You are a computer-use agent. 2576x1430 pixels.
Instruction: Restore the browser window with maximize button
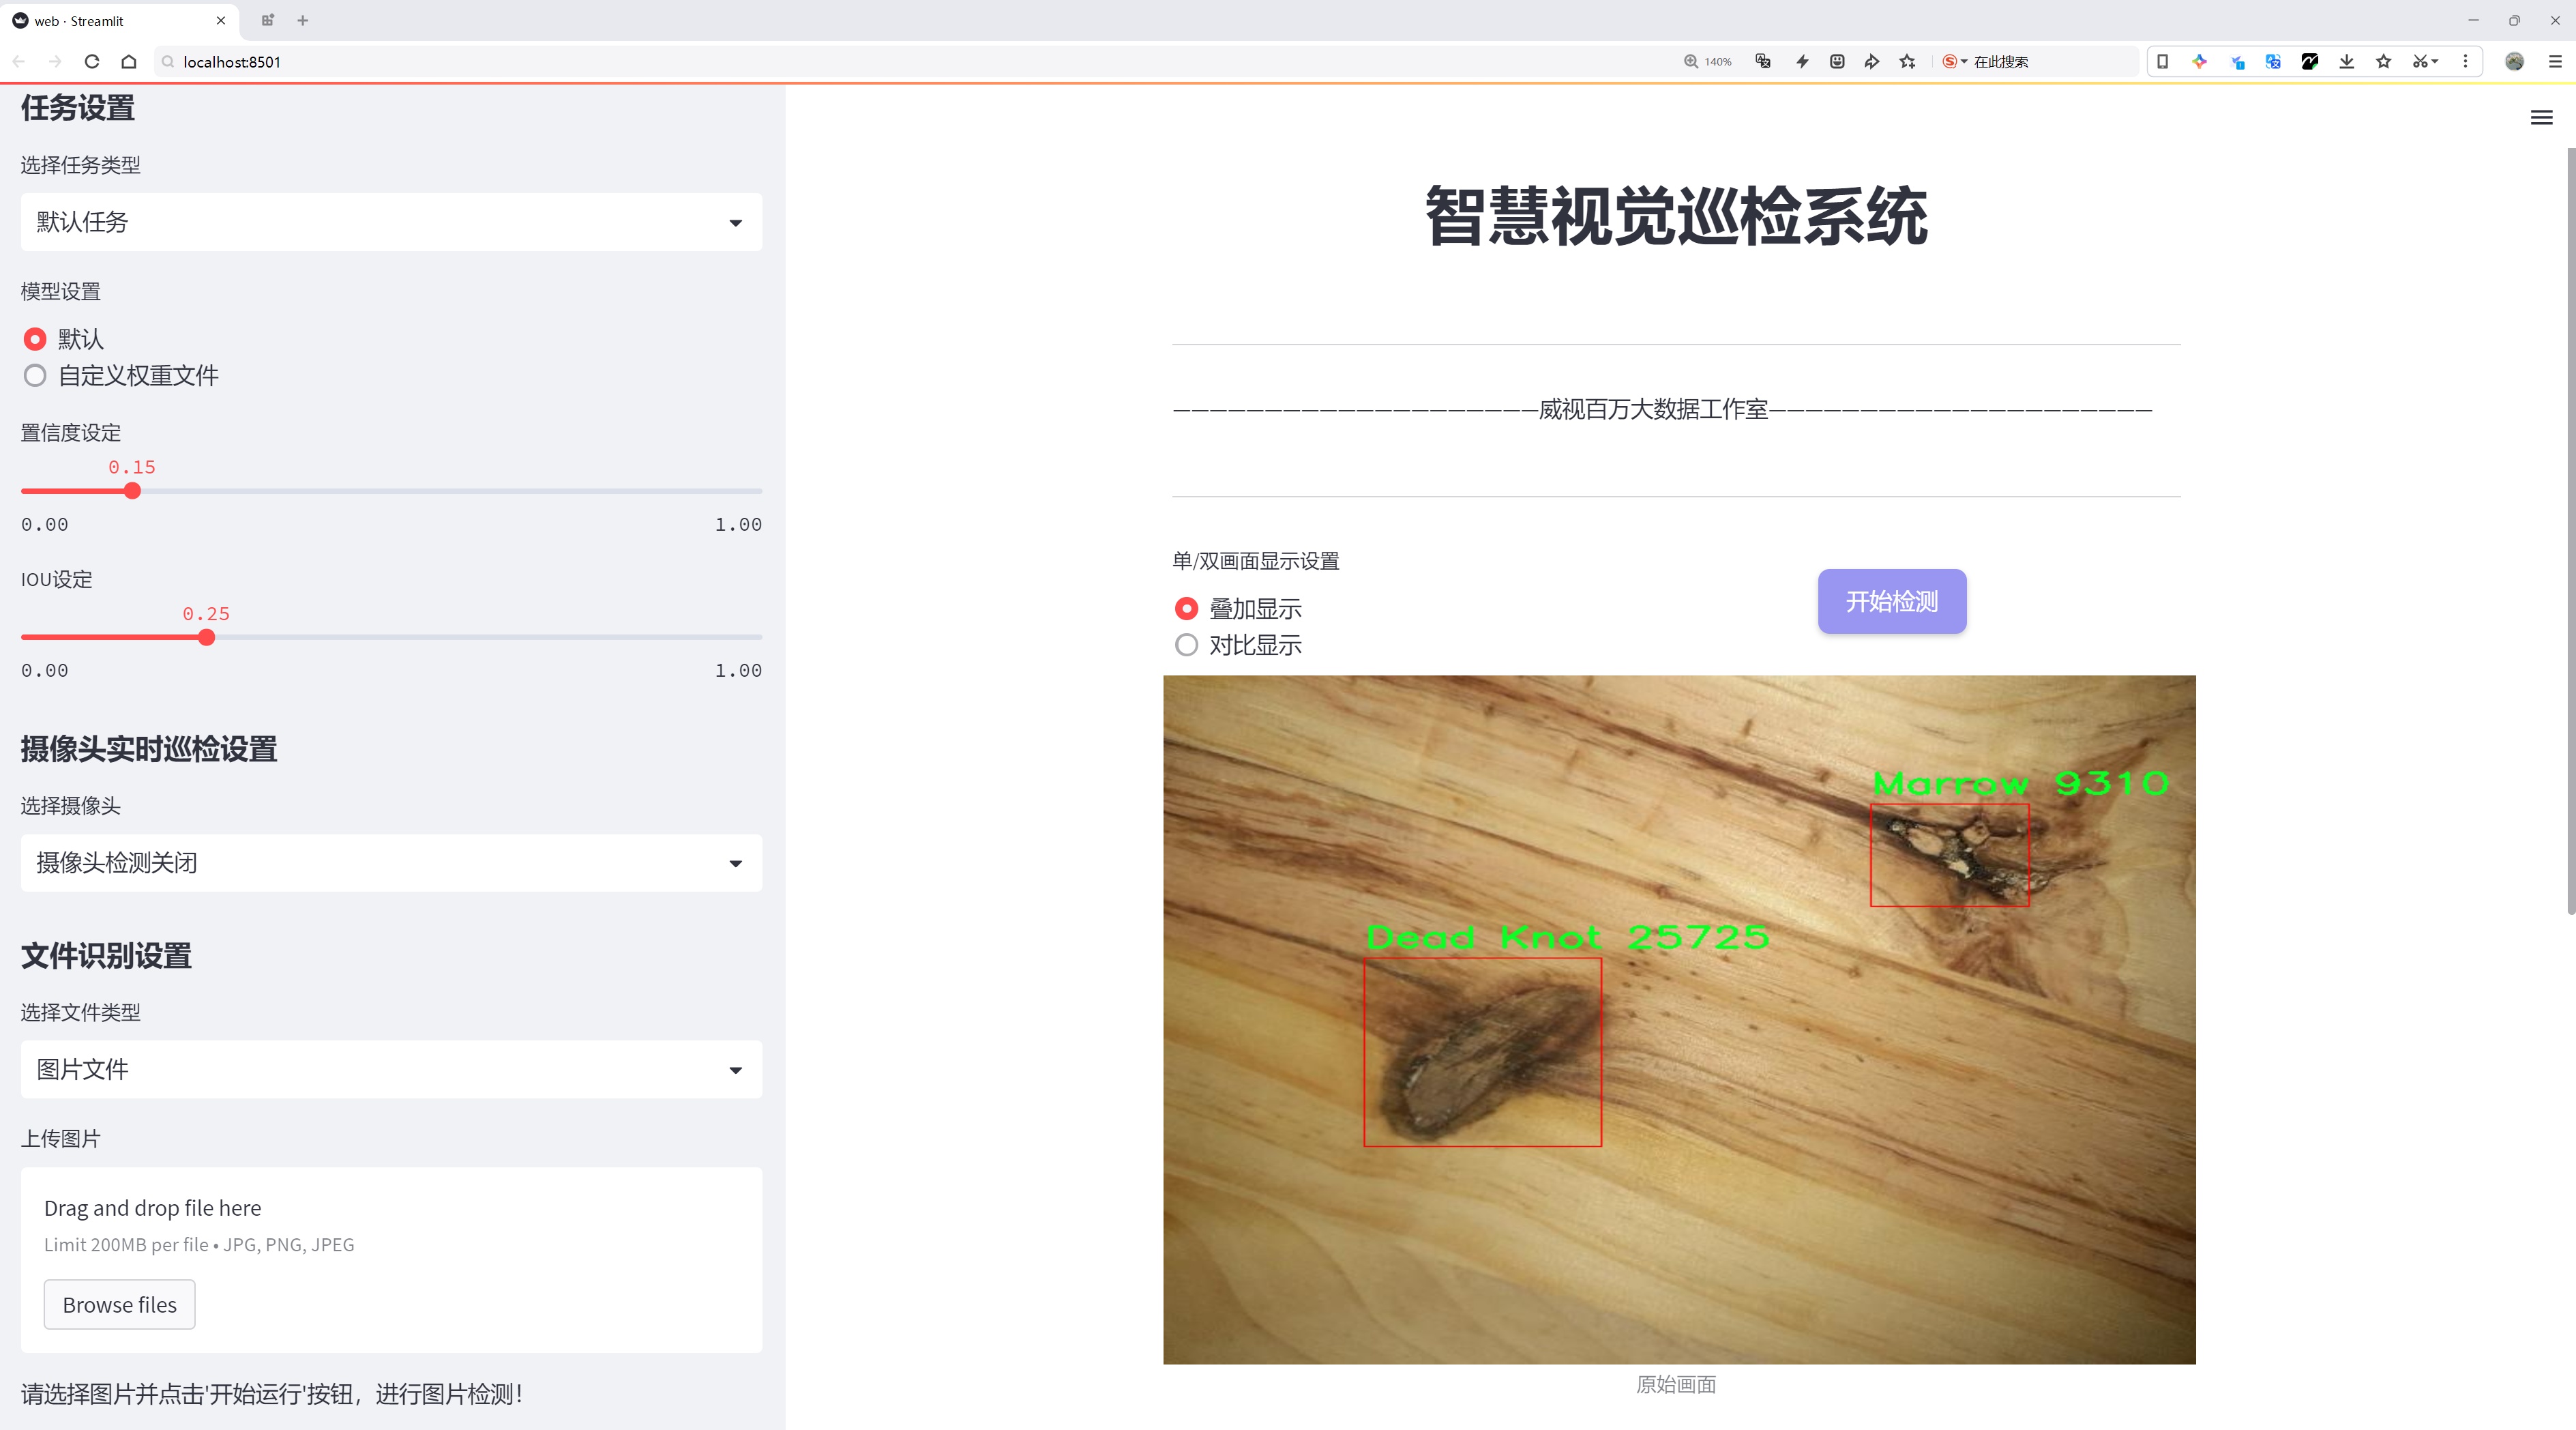click(2514, 20)
